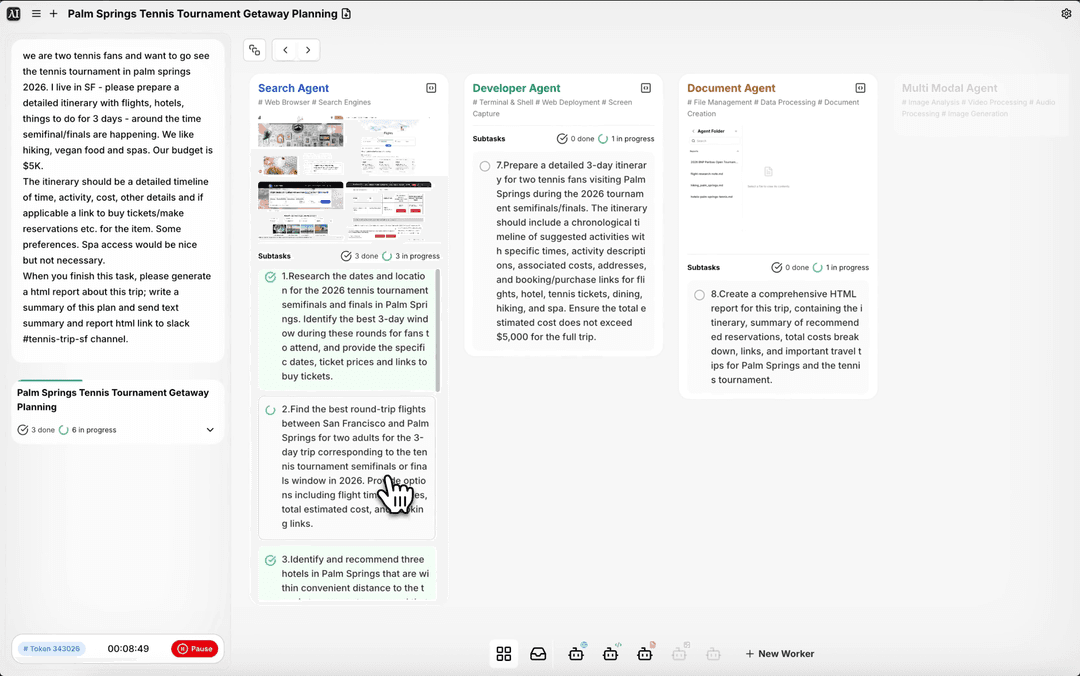The width and height of the screenshot is (1080, 676).
Task: Toggle completed check on subtask 1
Action: [x=270, y=277]
